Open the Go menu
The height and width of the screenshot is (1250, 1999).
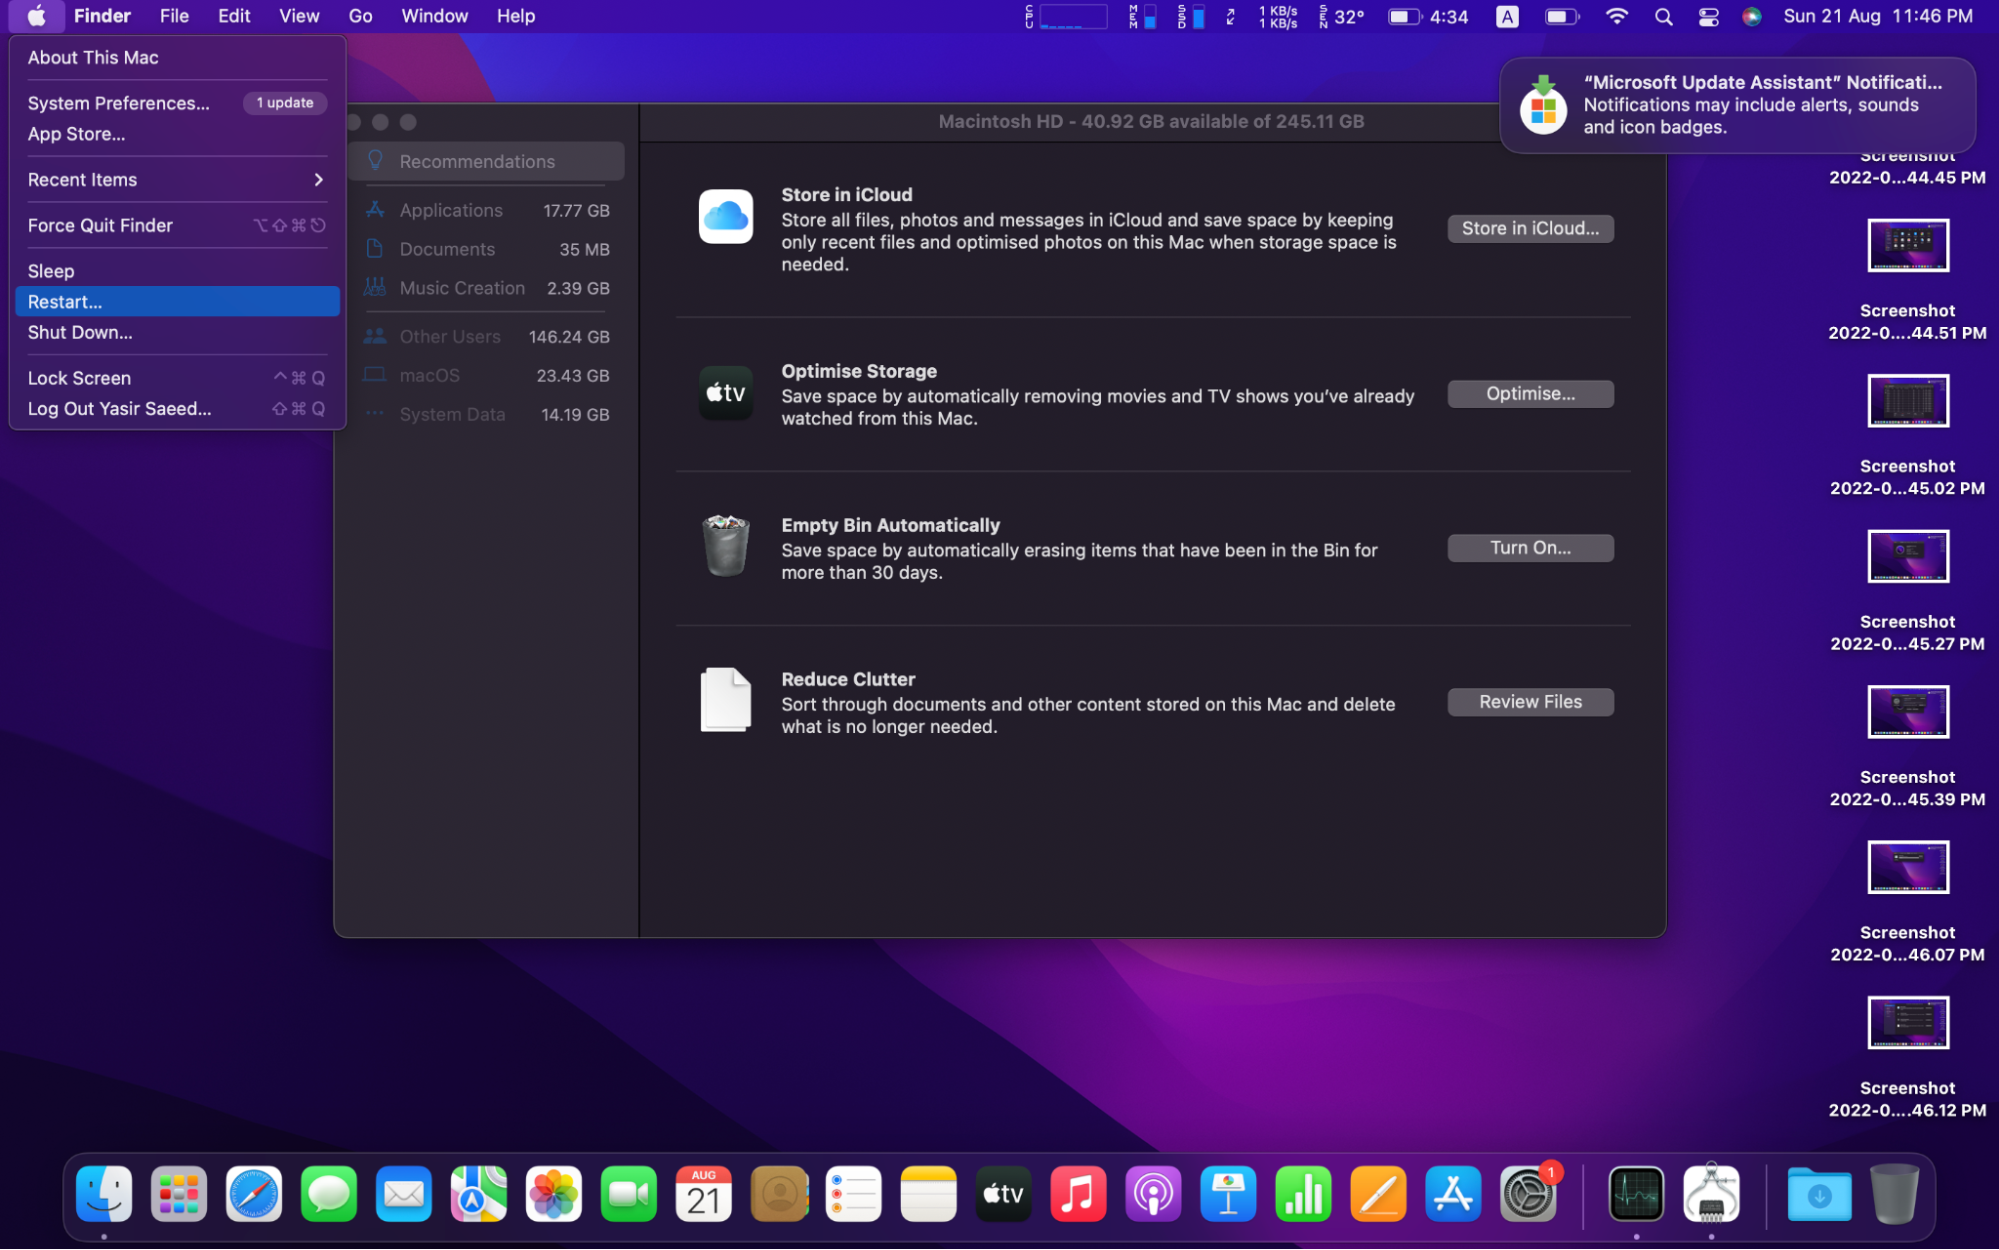point(360,16)
